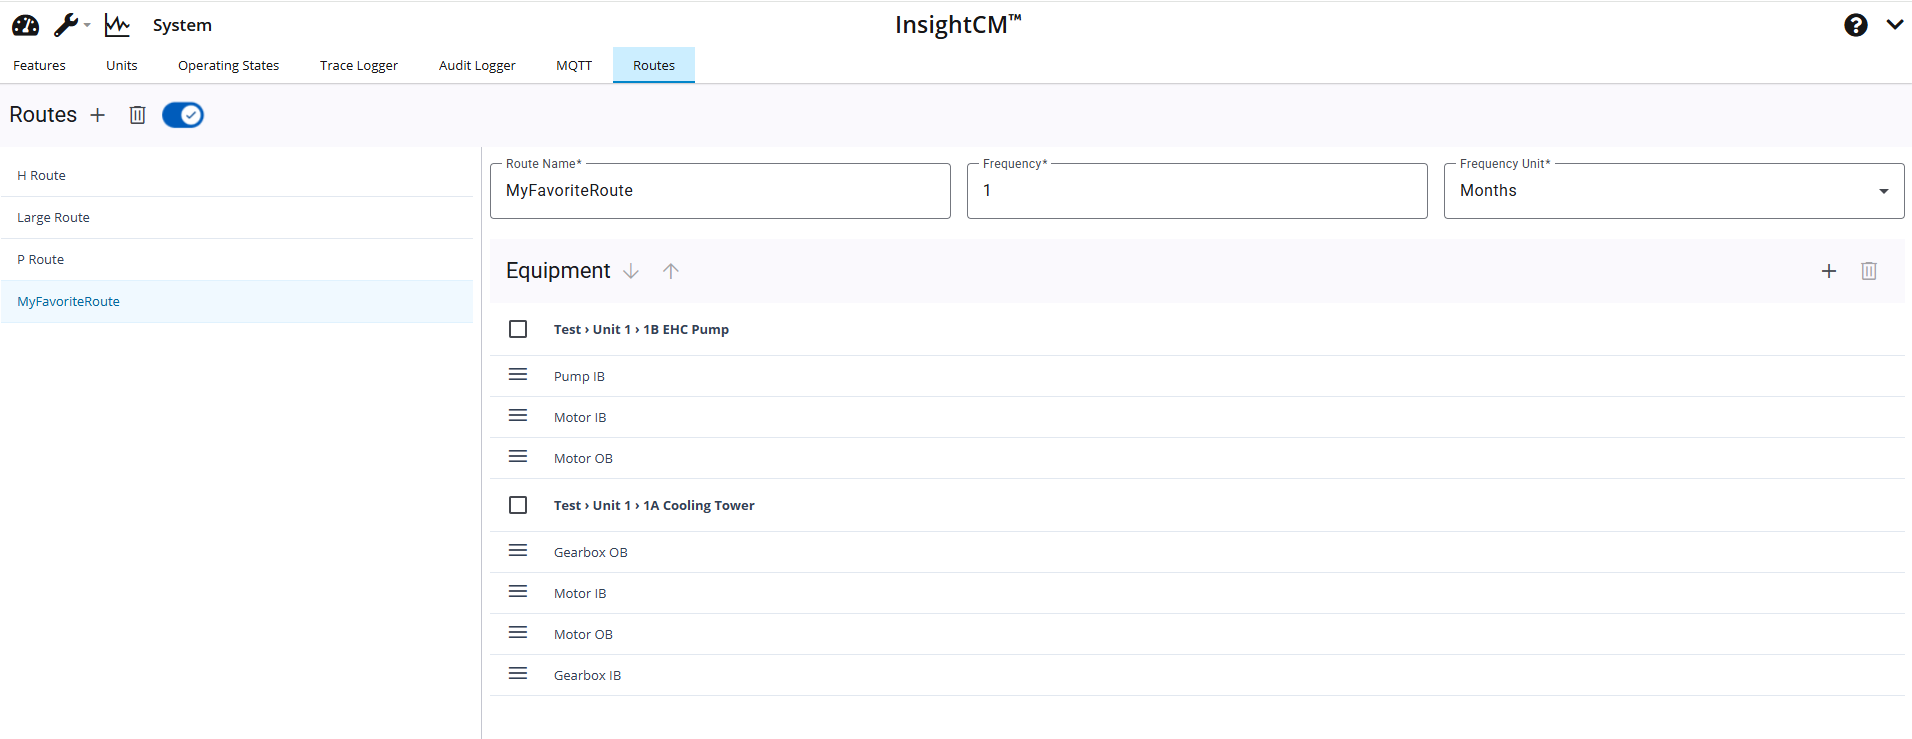The height and width of the screenshot is (739, 1912).
Task: Click the reorder handle for Gearbox OB
Action: [518, 550]
